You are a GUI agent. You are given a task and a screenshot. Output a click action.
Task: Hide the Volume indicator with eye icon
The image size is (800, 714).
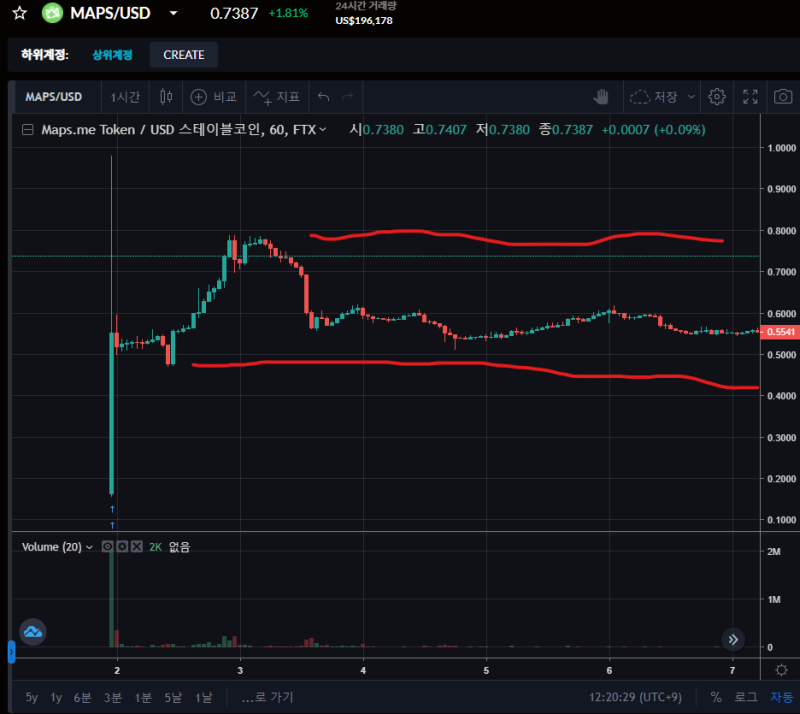[107, 547]
